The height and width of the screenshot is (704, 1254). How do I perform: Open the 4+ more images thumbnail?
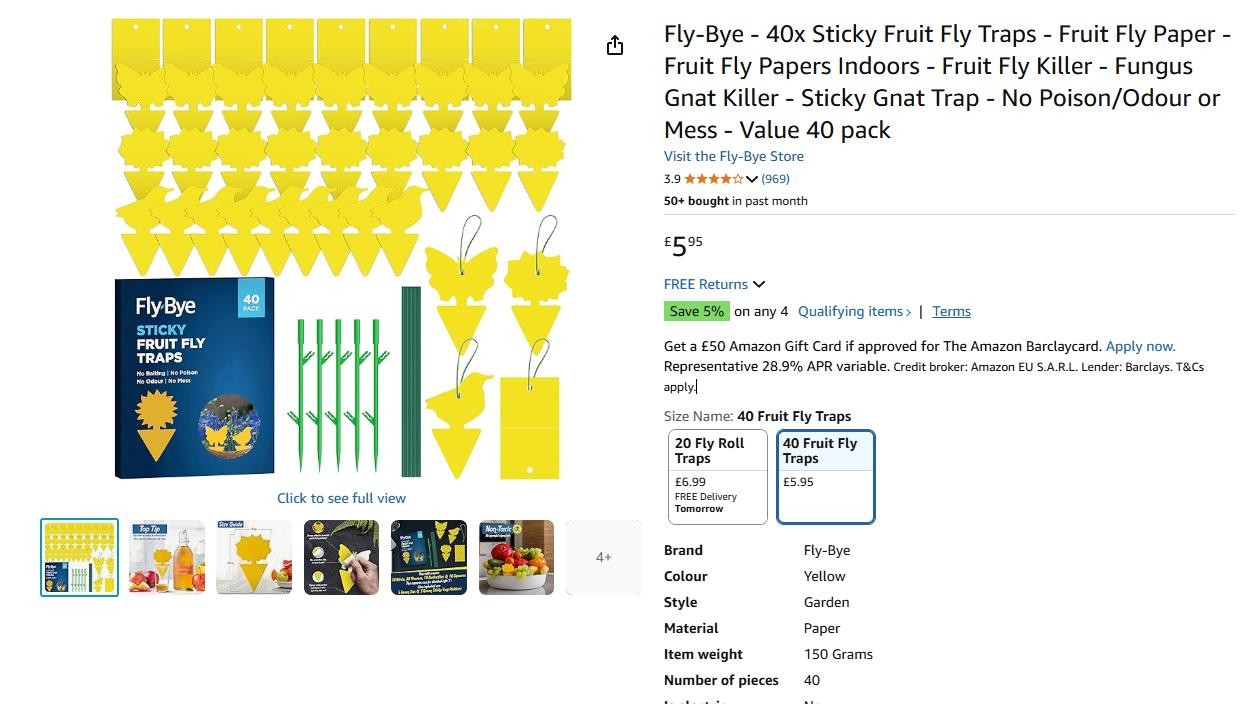pos(603,557)
